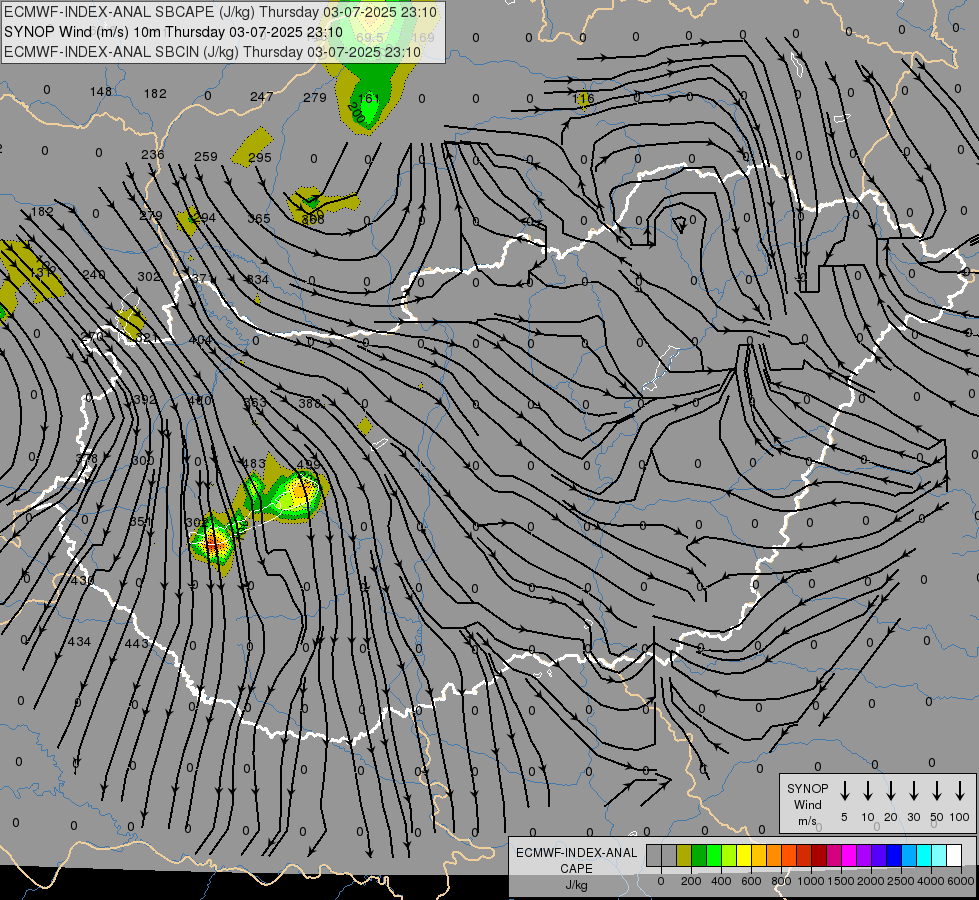Click the 434 CAPE value on the map
This screenshot has height=900, width=979.
pyautogui.click(x=79, y=641)
